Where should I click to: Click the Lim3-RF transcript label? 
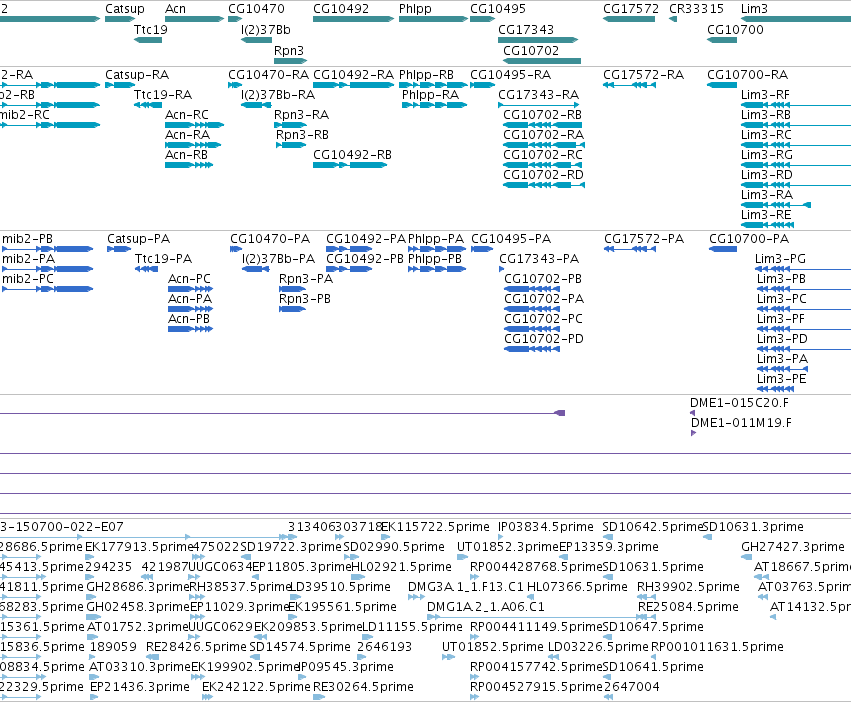765,95
